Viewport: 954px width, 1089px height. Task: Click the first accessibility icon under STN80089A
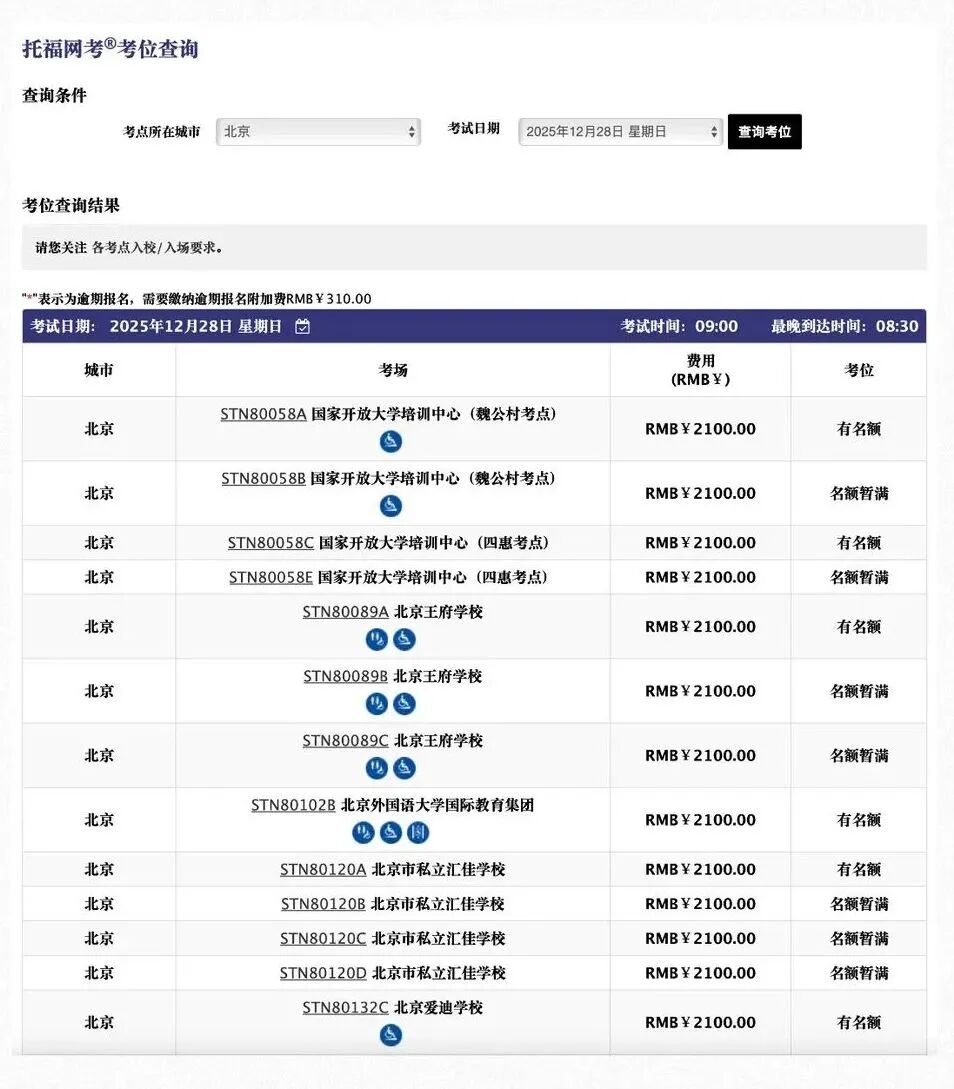pos(377,640)
